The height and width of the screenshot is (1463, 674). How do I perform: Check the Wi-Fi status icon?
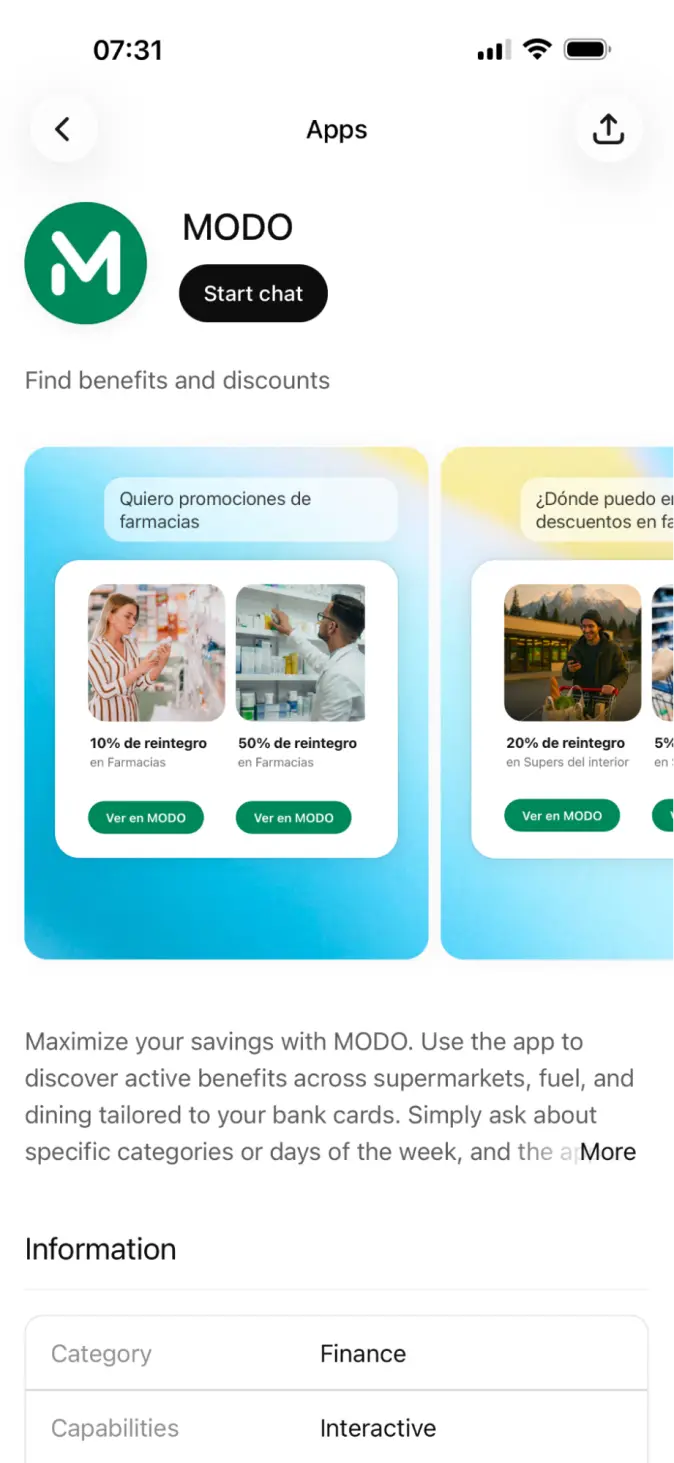click(x=539, y=49)
